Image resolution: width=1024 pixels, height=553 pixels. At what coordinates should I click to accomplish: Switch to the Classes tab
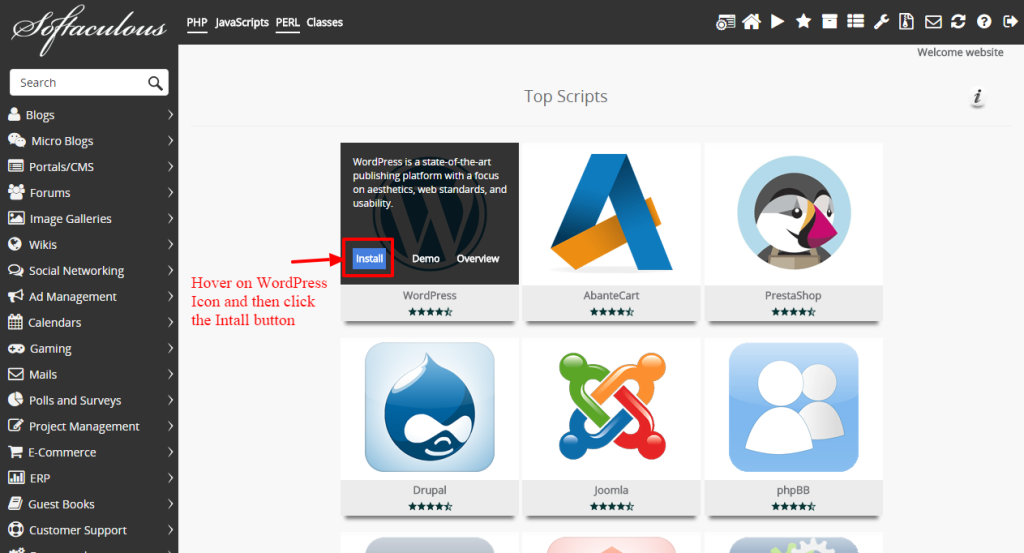point(325,23)
